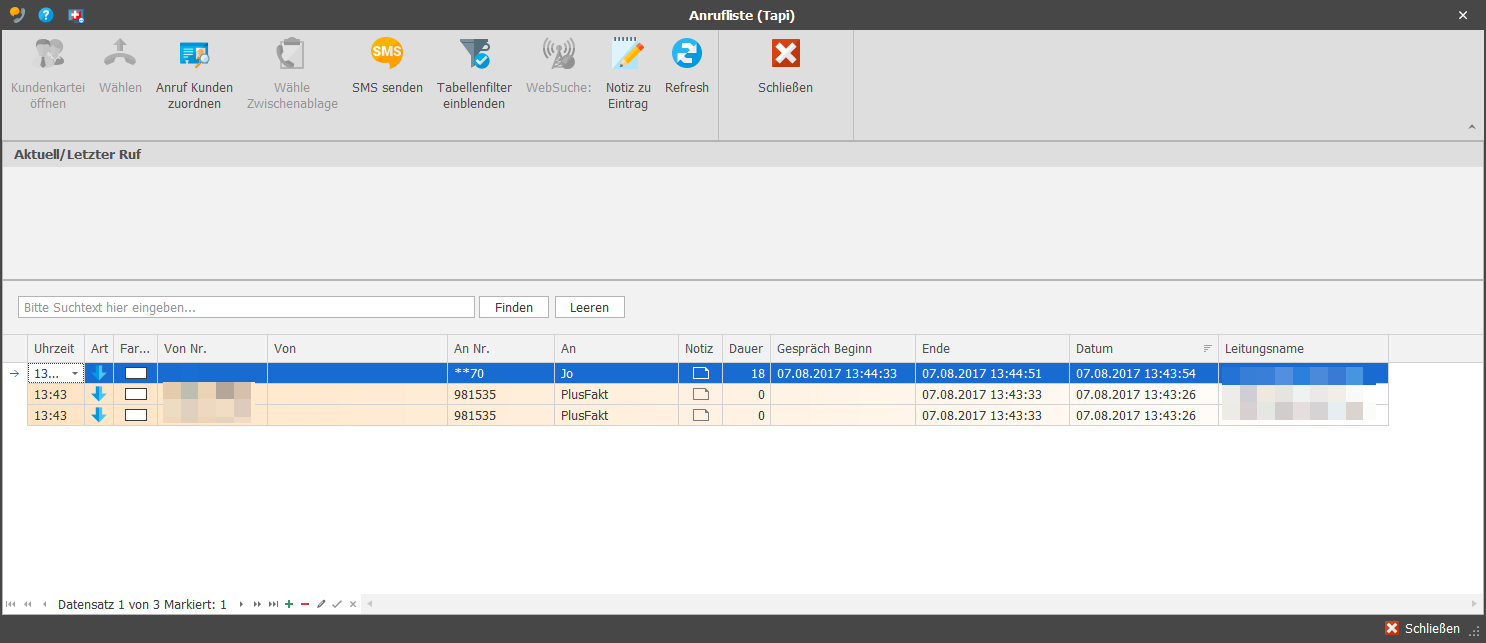Image resolution: width=1486 pixels, height=643 pixels.
Task: Click the color swatch in third row
Action: (136, 415)
